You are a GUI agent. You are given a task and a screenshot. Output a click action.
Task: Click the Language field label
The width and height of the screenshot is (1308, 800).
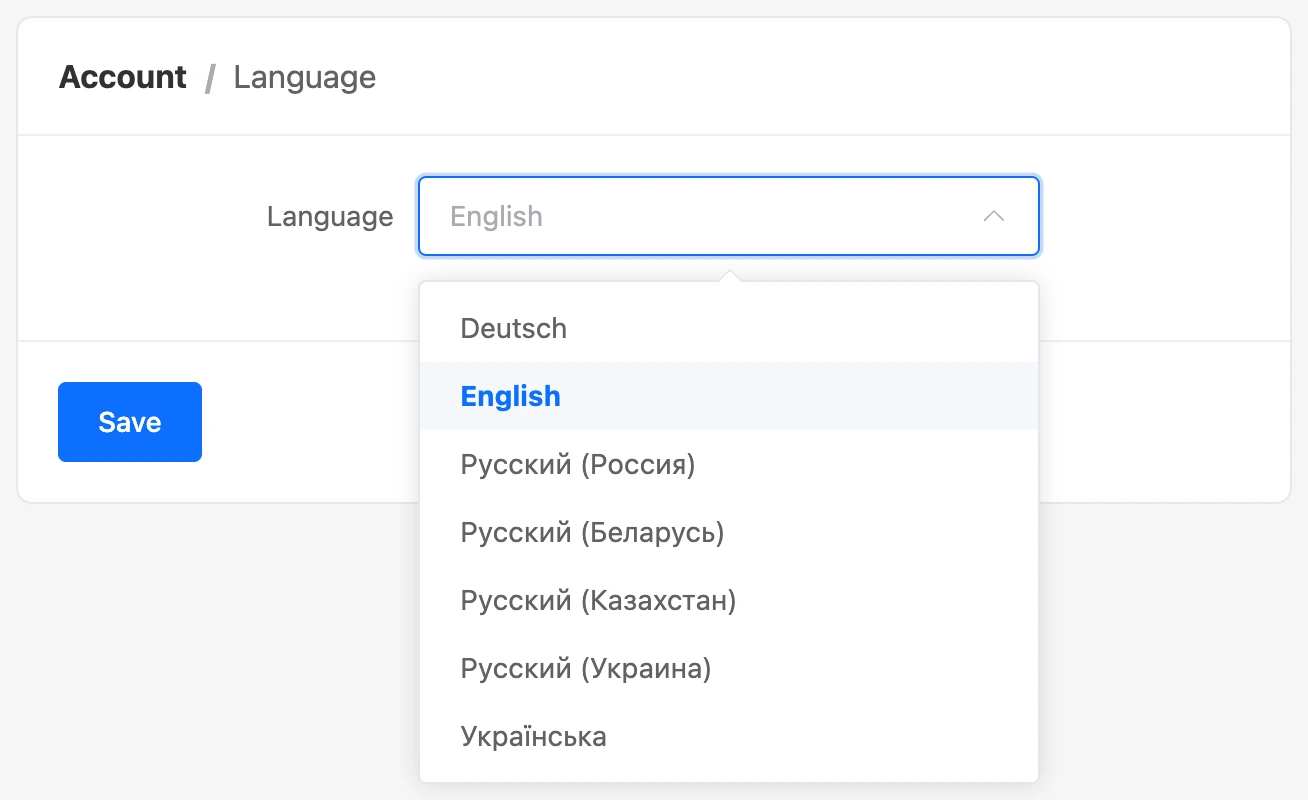[x=330, y=216]
